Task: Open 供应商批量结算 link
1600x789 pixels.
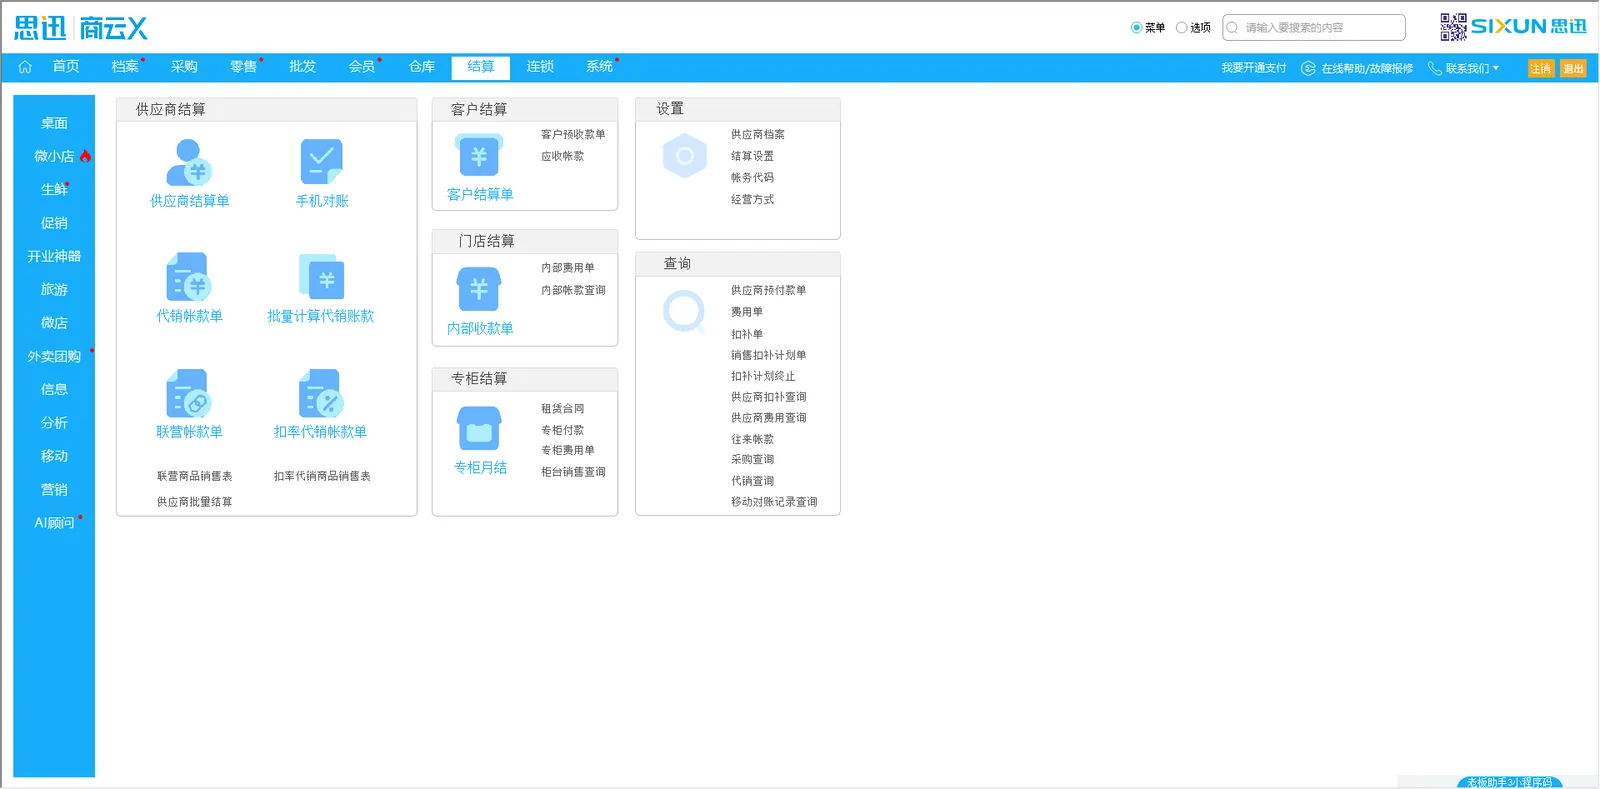Action: (194, 502)
